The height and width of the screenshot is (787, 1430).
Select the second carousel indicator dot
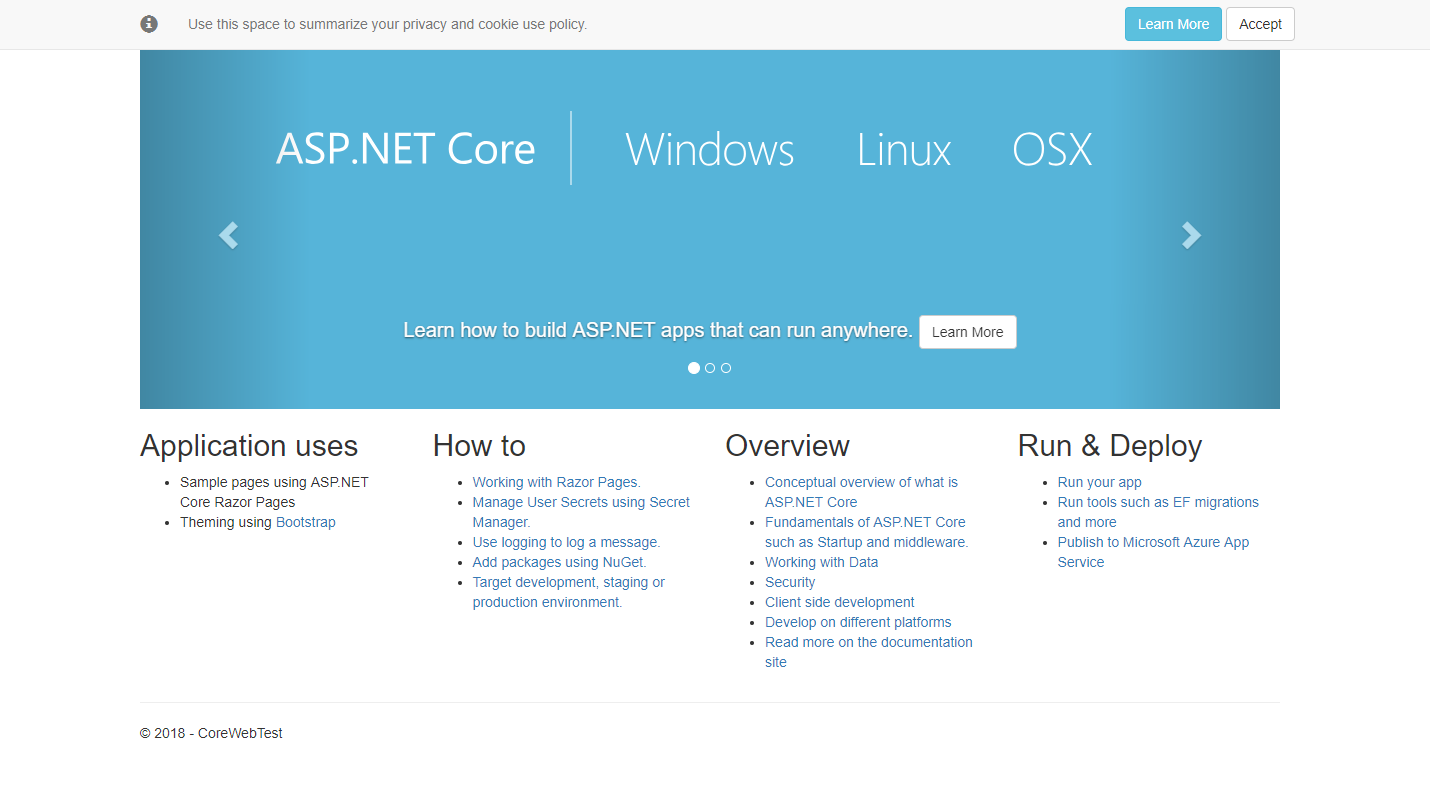point(710,368)
